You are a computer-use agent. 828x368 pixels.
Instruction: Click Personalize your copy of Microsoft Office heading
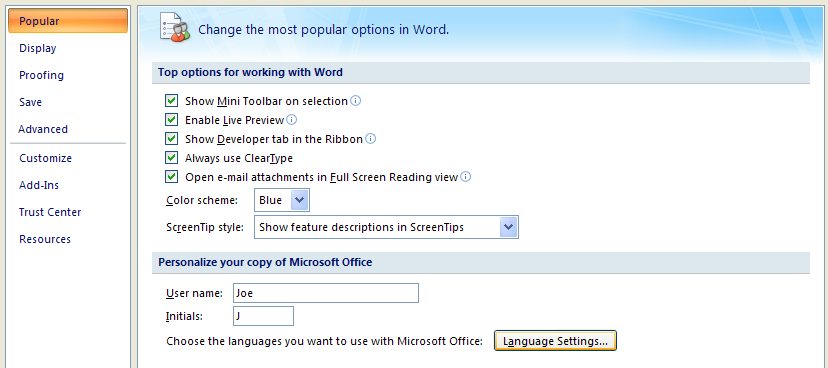tap(265, 262)
